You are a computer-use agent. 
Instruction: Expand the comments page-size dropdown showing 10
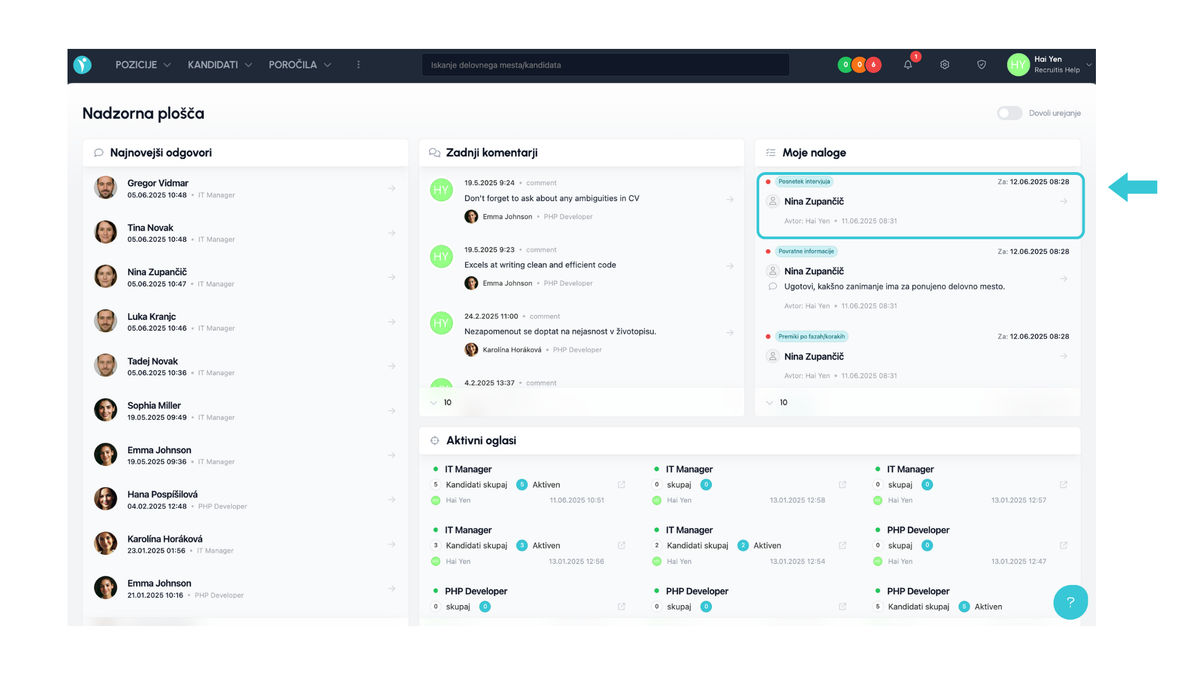pos(440,402)
